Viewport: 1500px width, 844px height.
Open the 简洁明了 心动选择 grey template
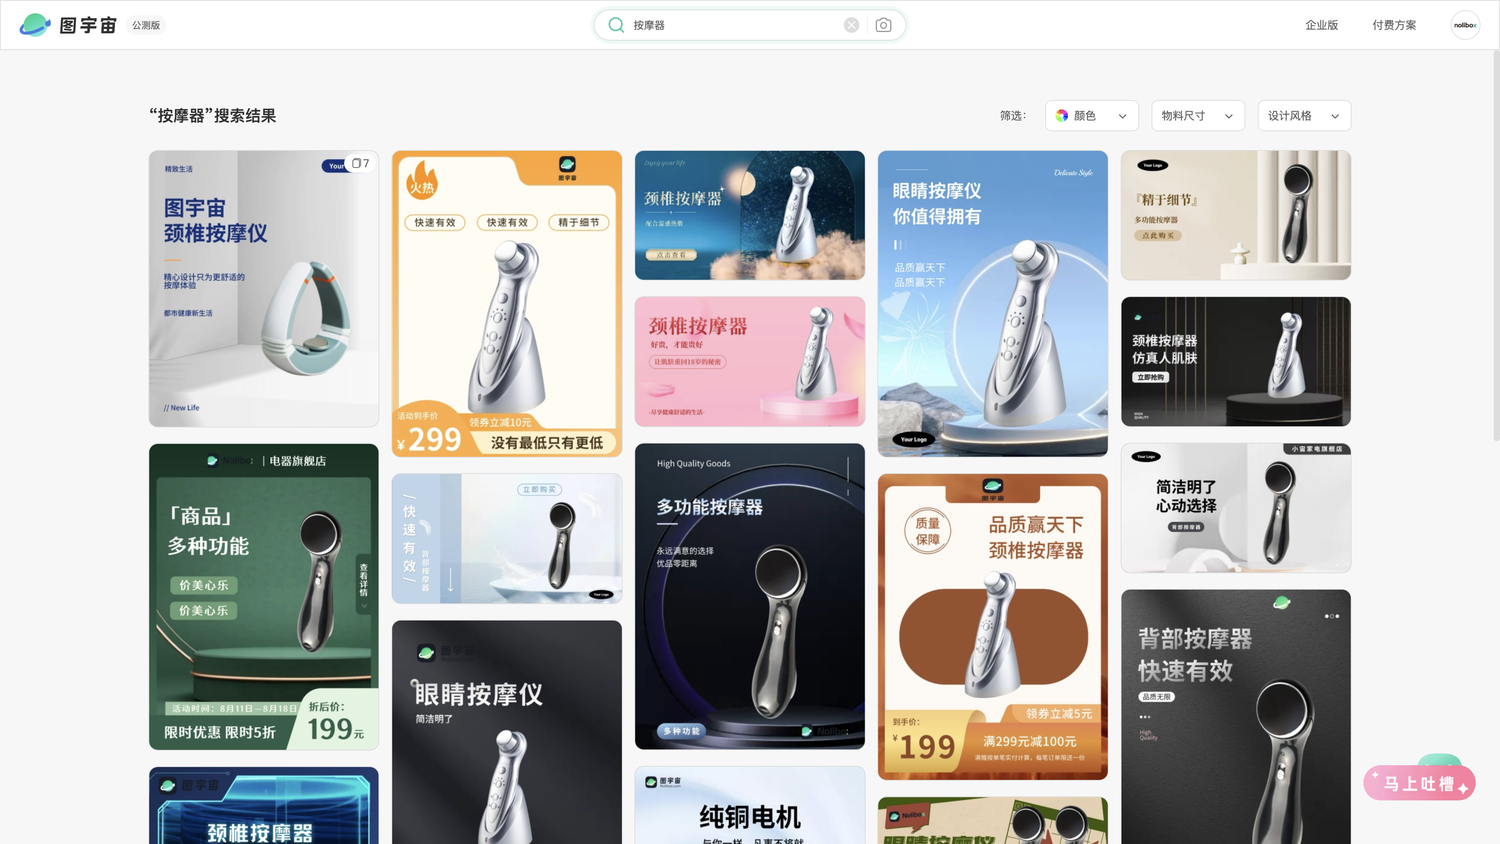1236,508
